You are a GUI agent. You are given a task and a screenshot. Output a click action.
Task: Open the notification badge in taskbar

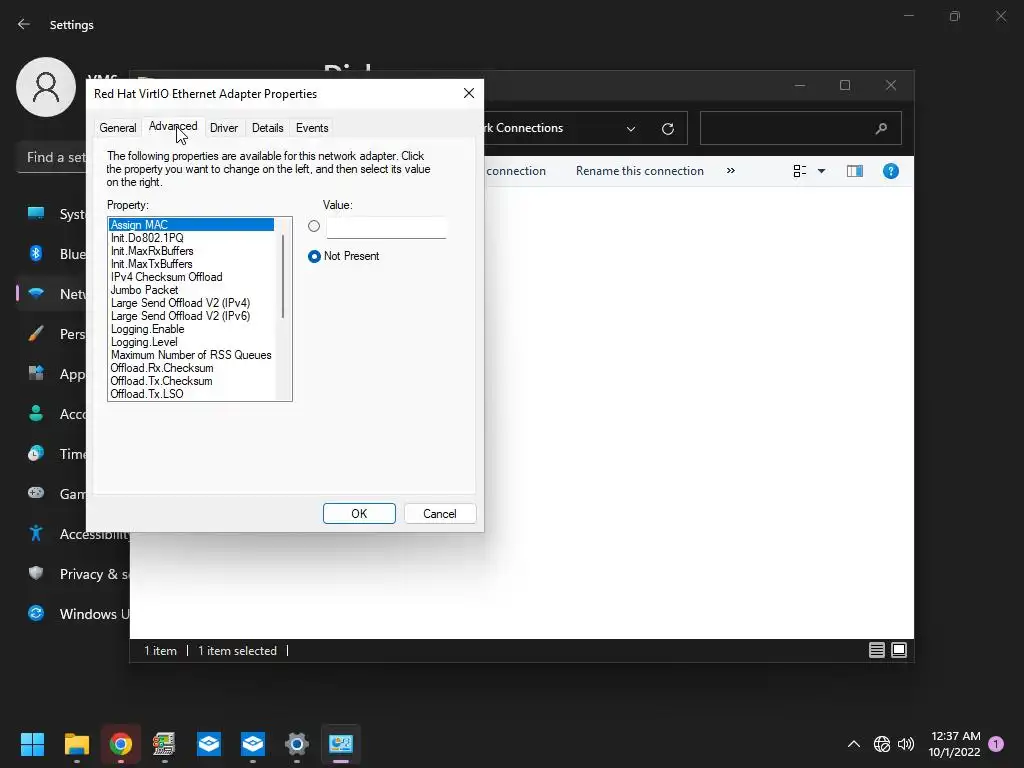coord(997,744)
